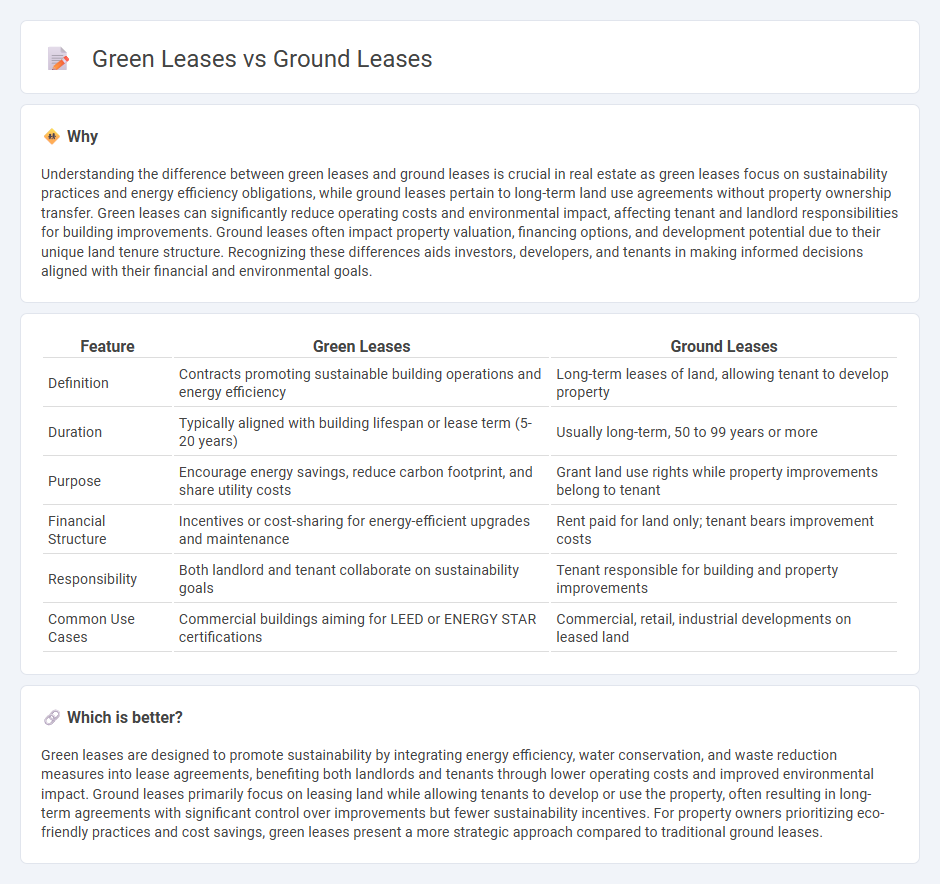Click cell 'Commercial buildings aiming for LEED'
940x884 pixels.
tap(361, 628)
